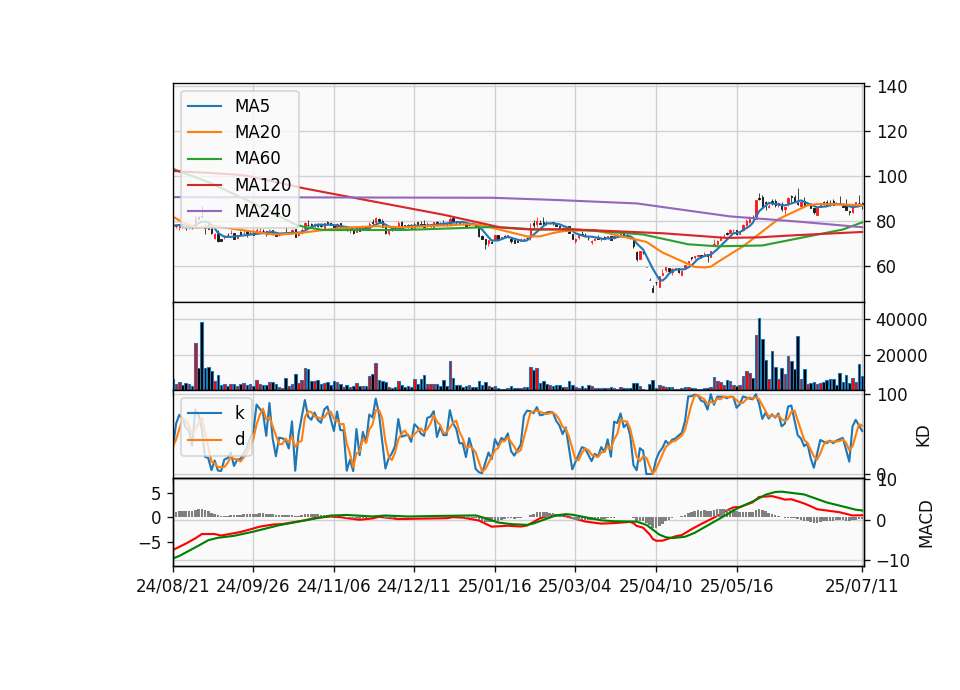The image size is (960, 690).
Task: Select the red MA120 legend line sample
Action: pos(204,185)
